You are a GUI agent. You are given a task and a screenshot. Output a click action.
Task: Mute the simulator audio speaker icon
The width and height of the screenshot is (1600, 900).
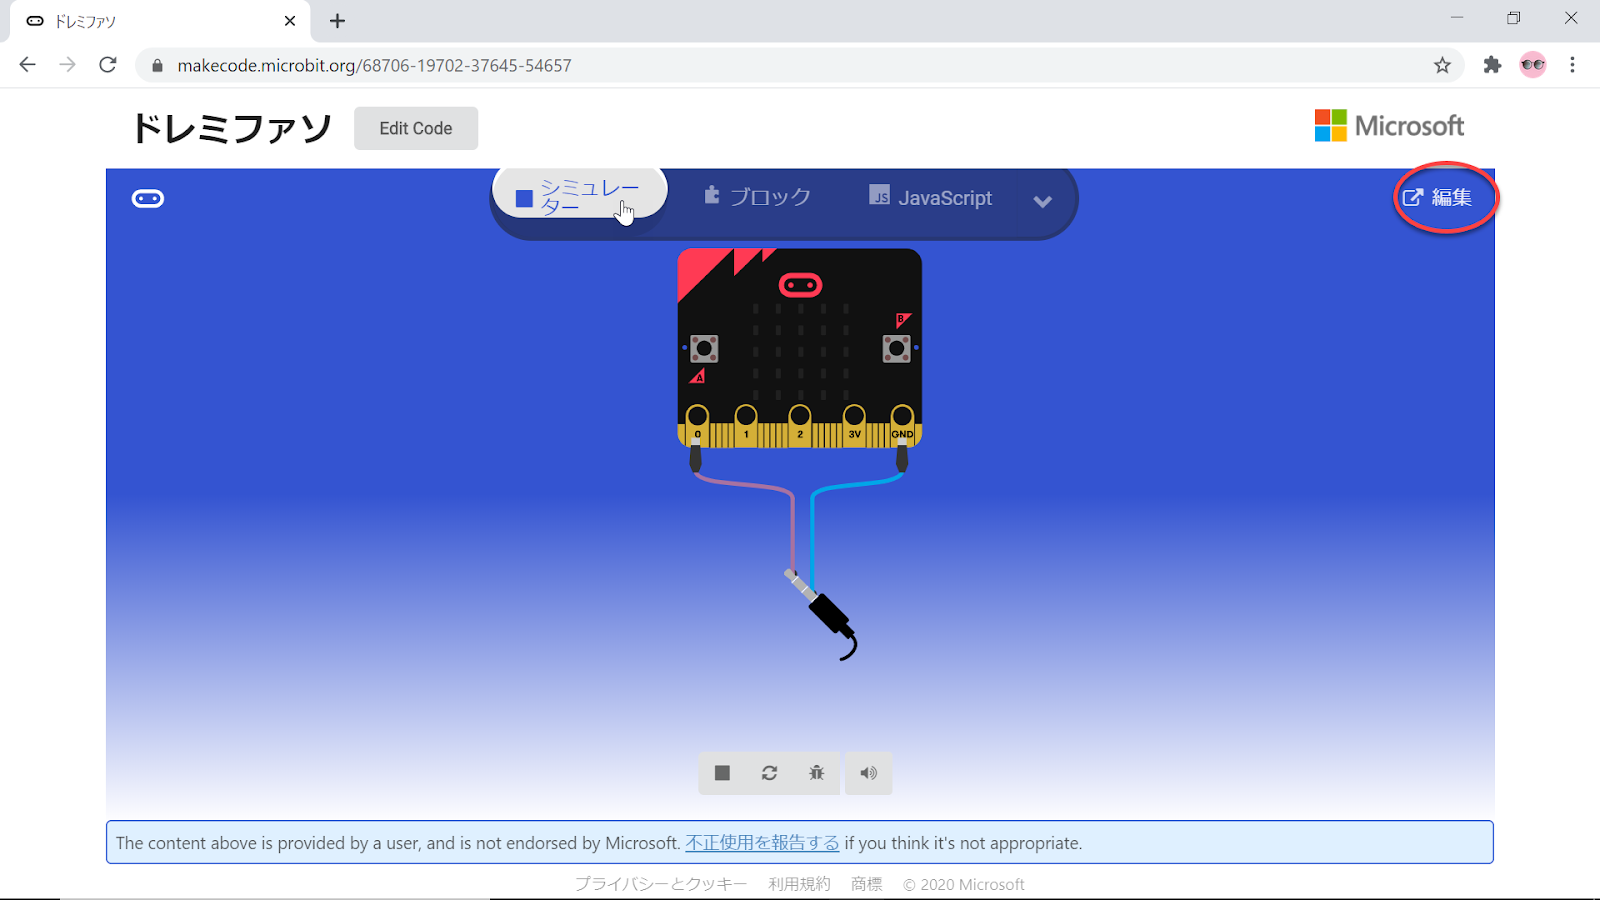tap(868, 773)
